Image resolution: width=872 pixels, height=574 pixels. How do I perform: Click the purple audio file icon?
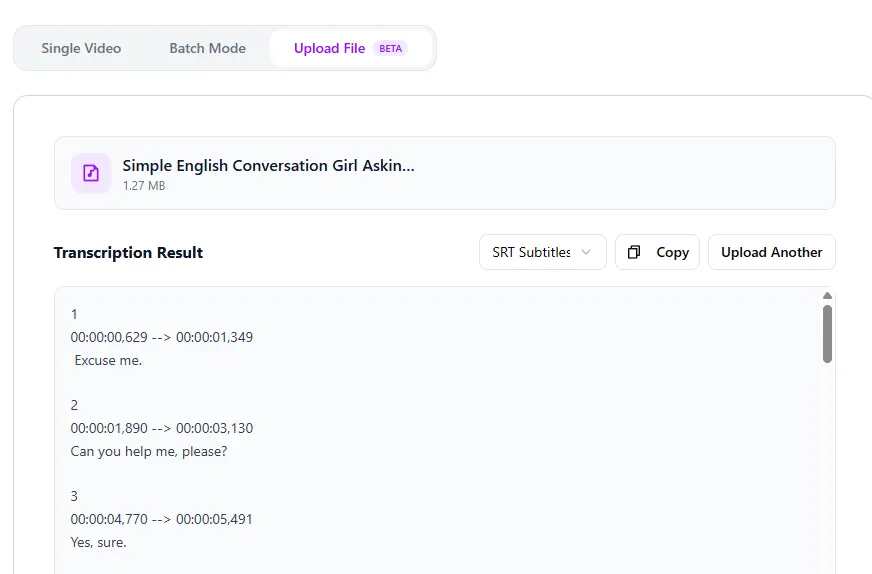91,173
